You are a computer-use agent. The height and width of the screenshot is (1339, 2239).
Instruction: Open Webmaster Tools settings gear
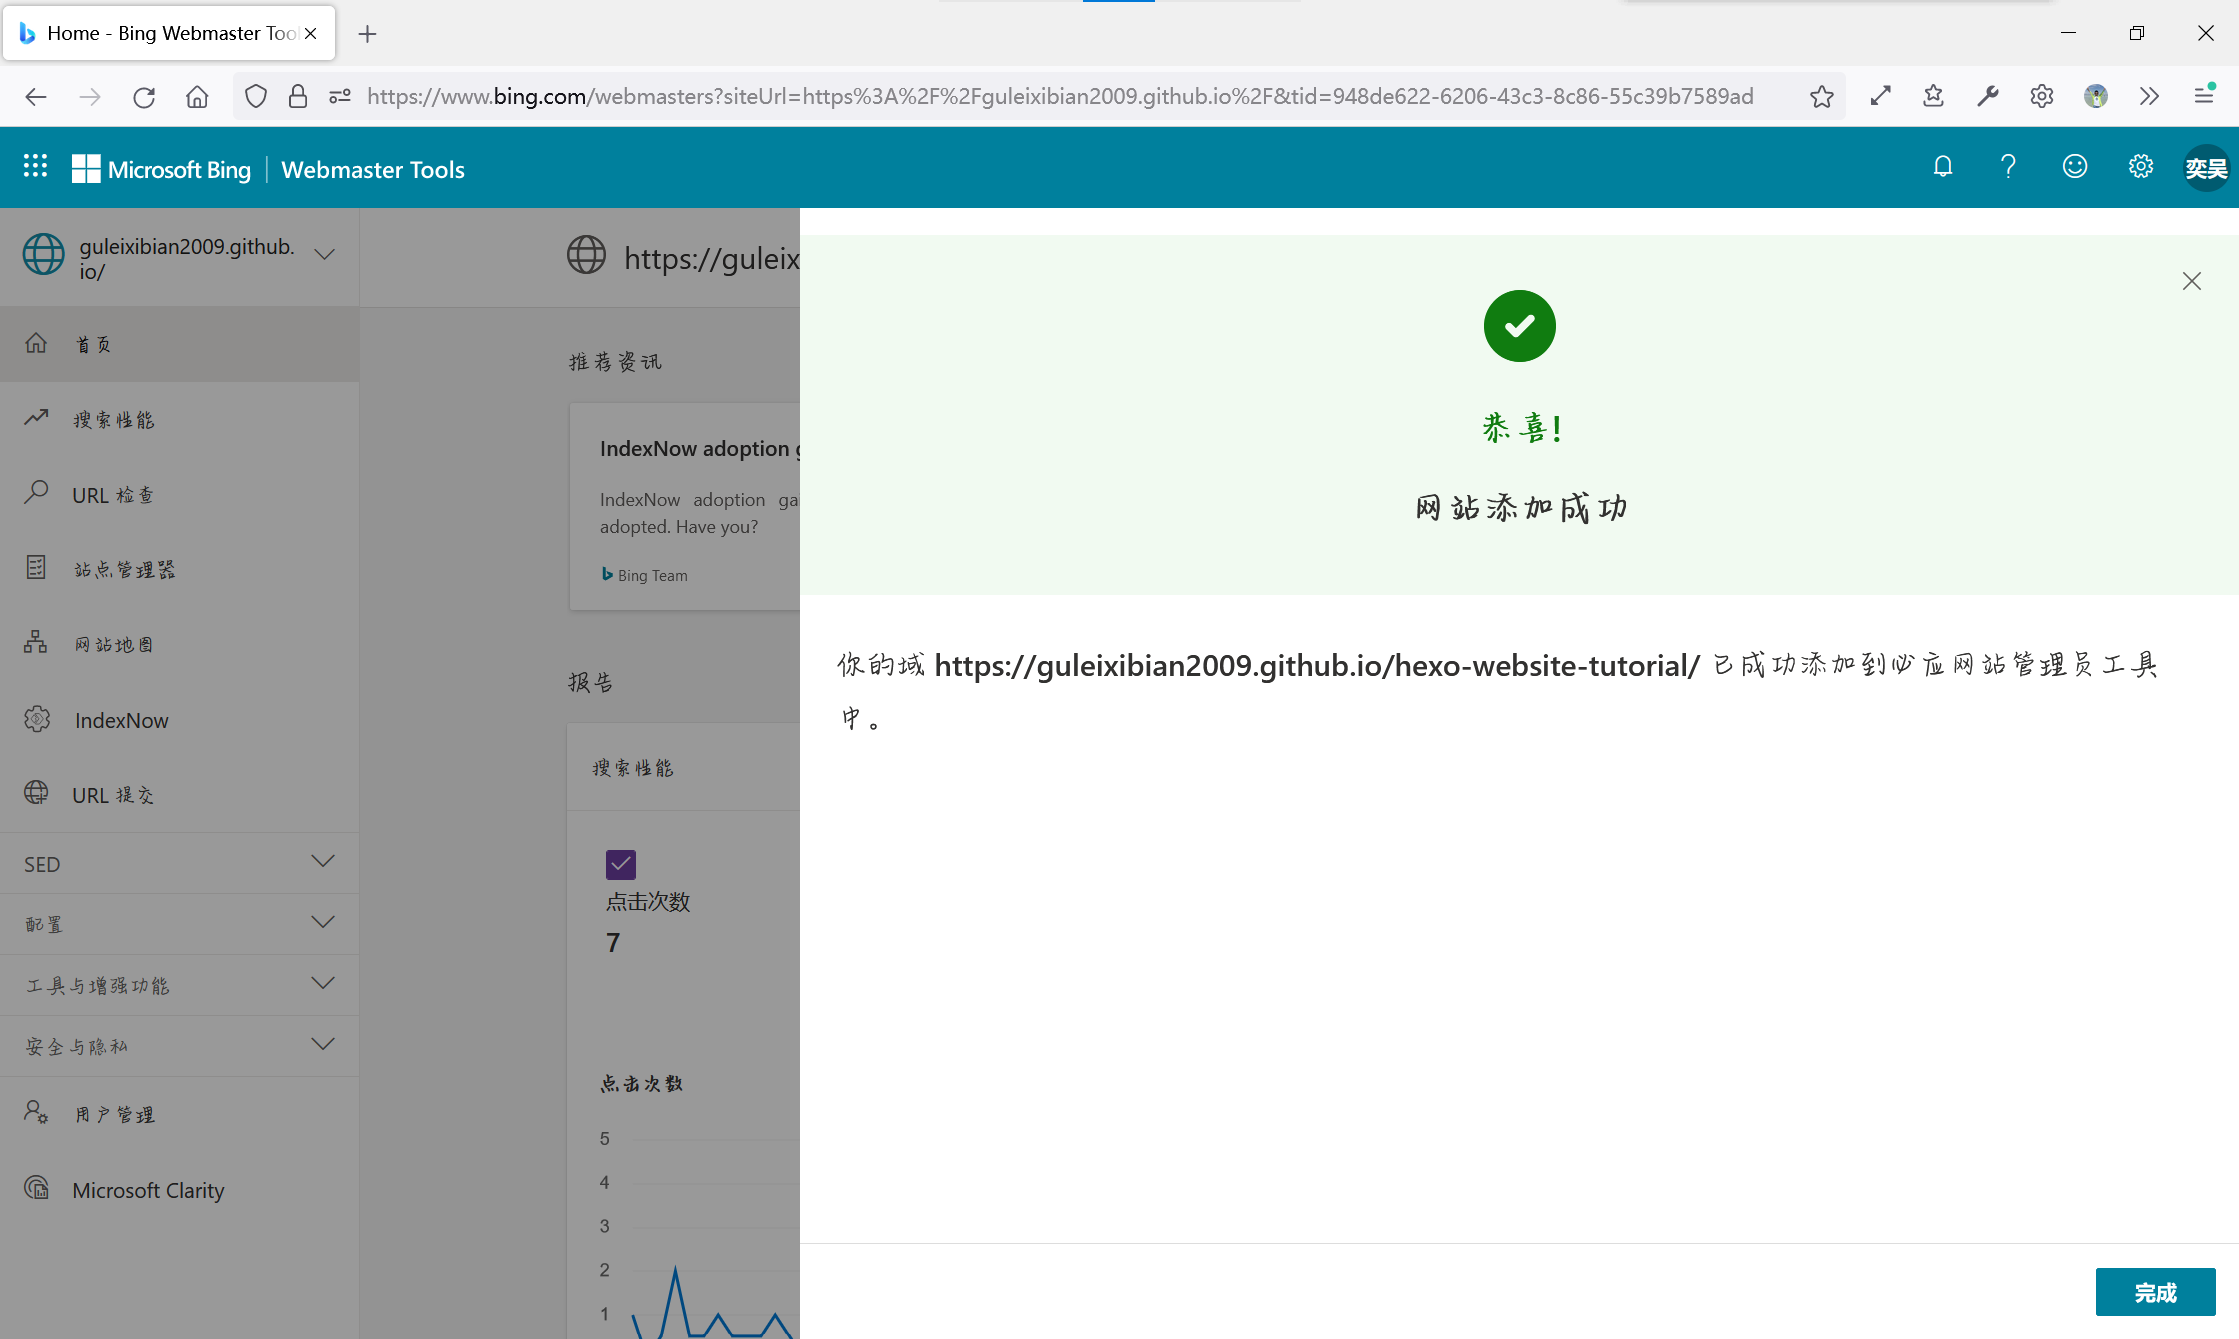pos(2140,167)
